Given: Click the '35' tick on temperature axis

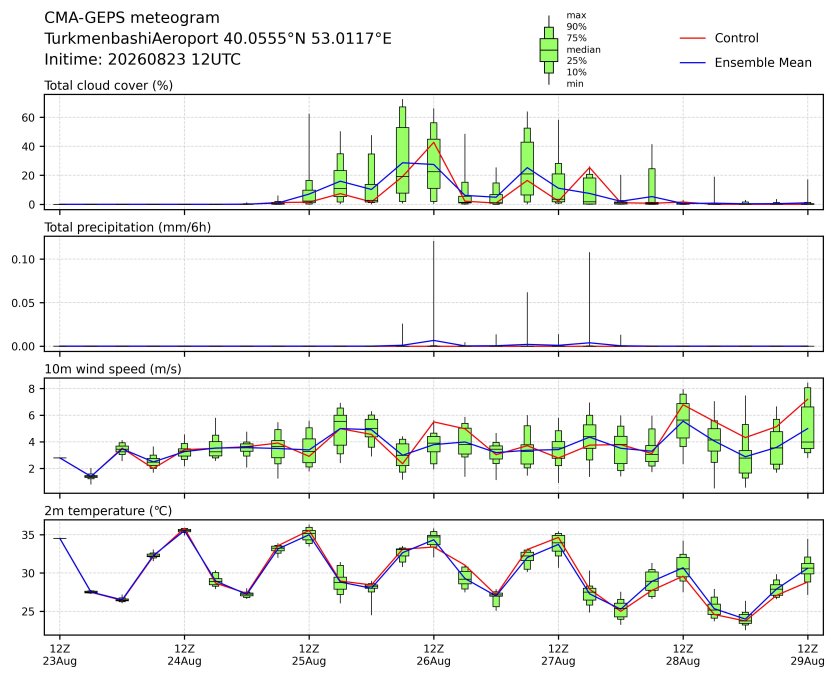Looking at the screenshot, I should 28,535.
